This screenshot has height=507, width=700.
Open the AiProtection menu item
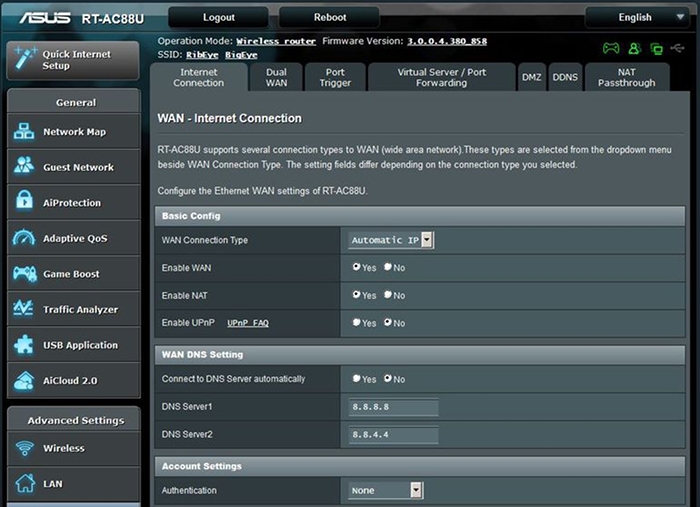[74, 202]
